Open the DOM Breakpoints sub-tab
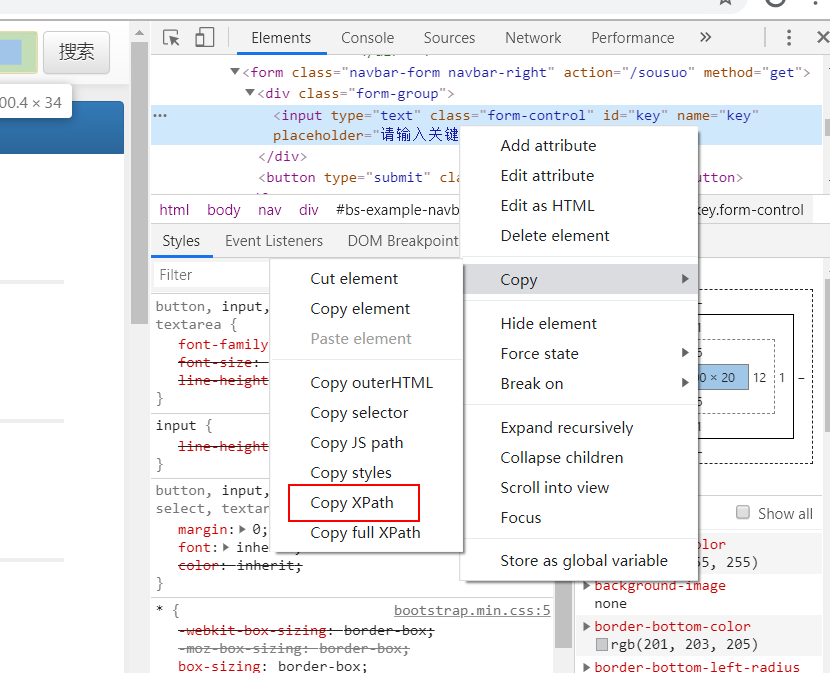Image resolution: width=830 pixels, height=673 pixels. pos(403,241)
